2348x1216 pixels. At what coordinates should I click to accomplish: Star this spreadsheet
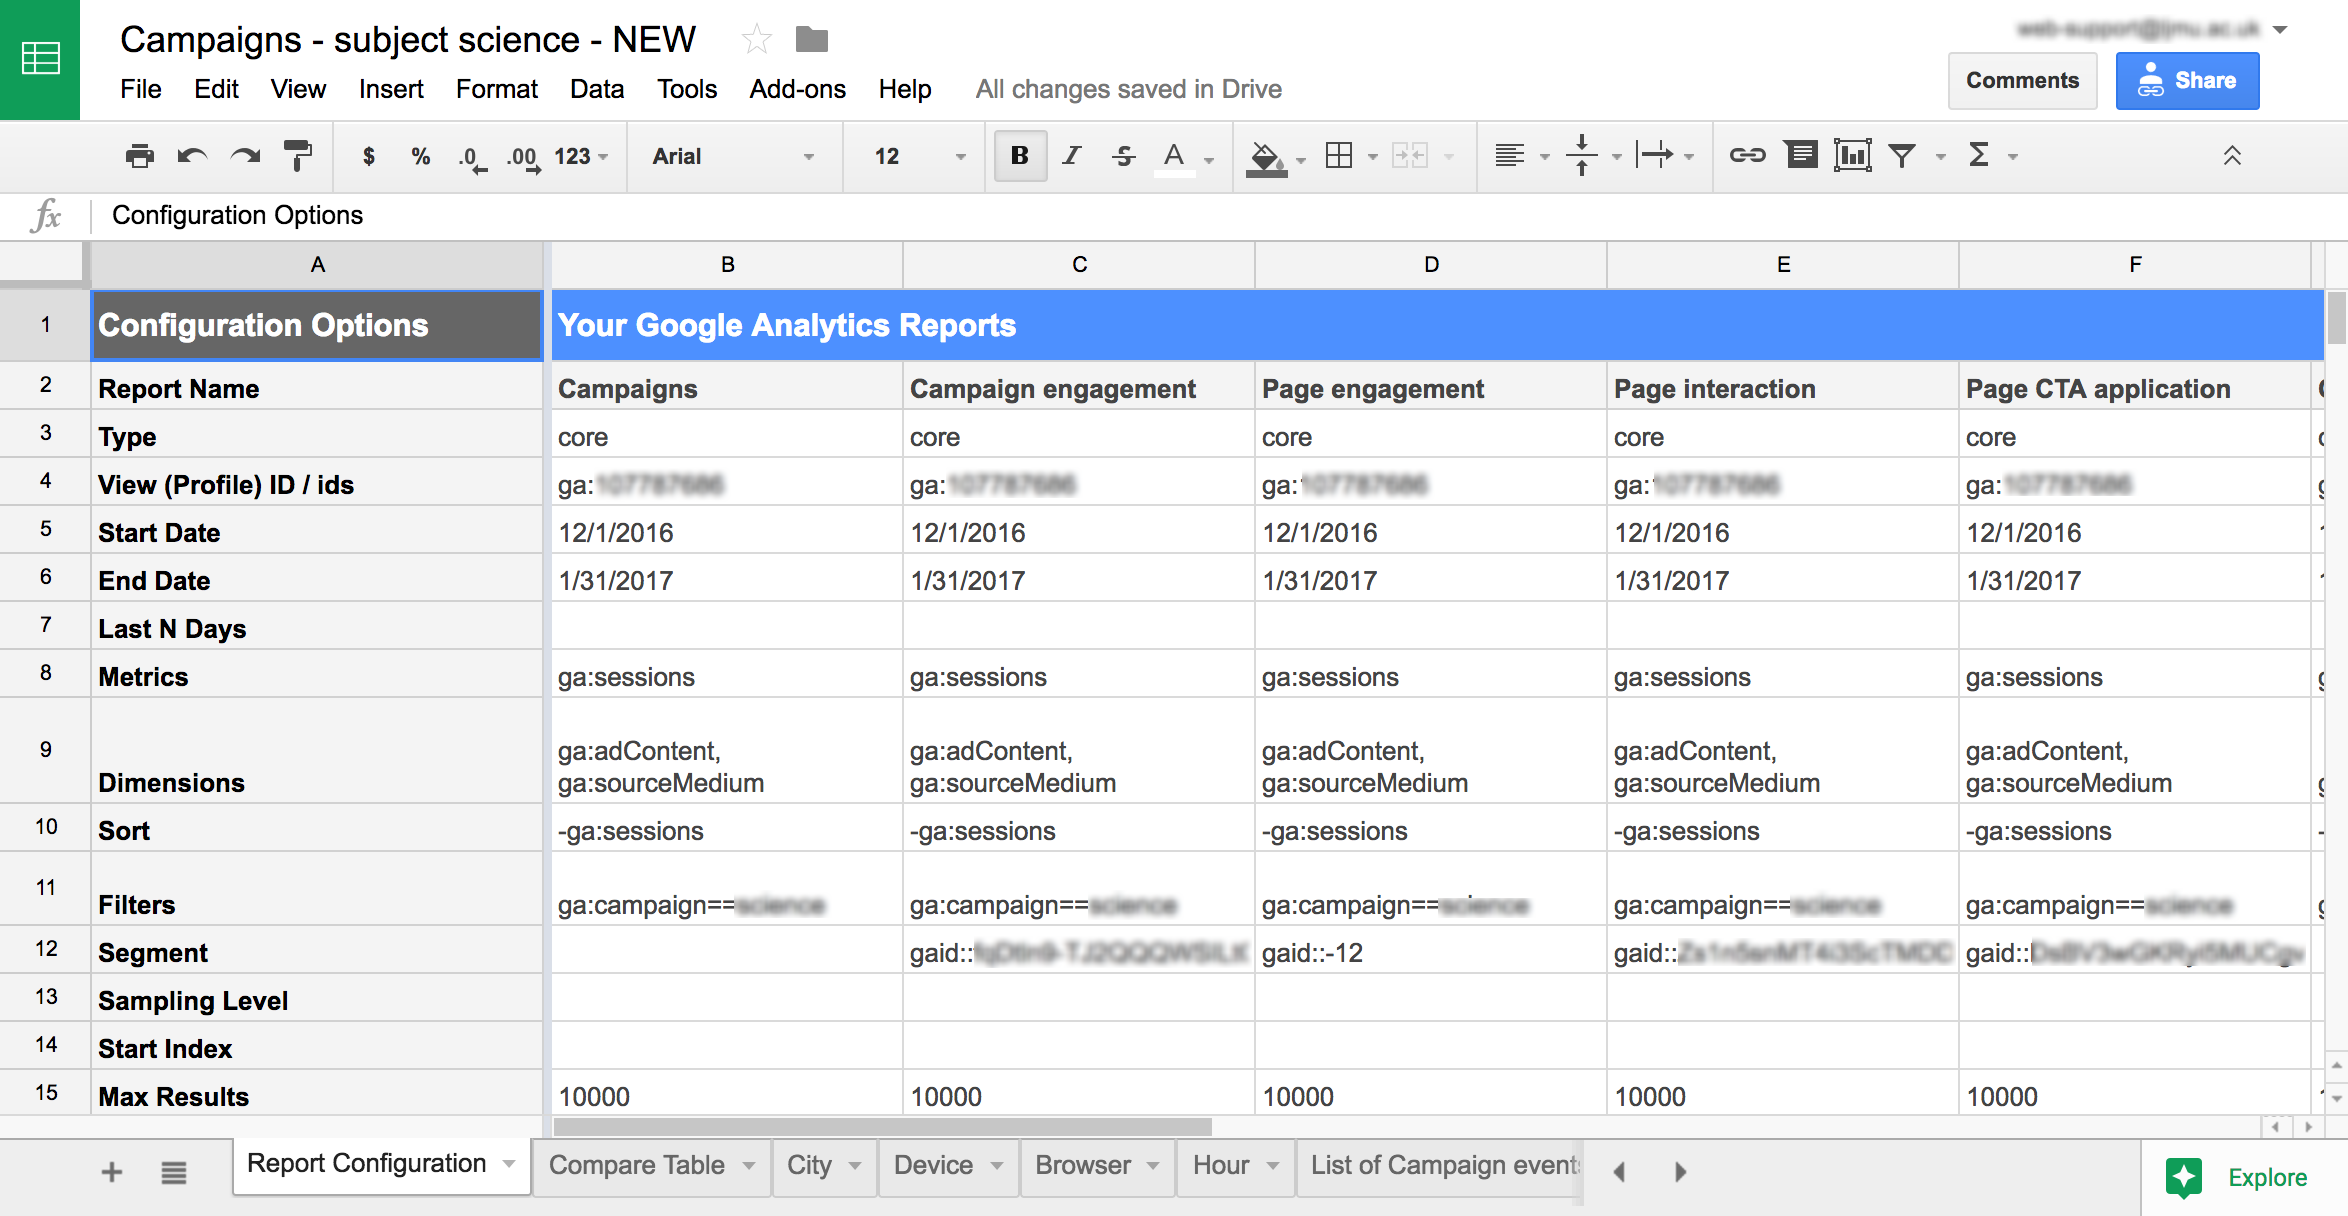[756, 40]
